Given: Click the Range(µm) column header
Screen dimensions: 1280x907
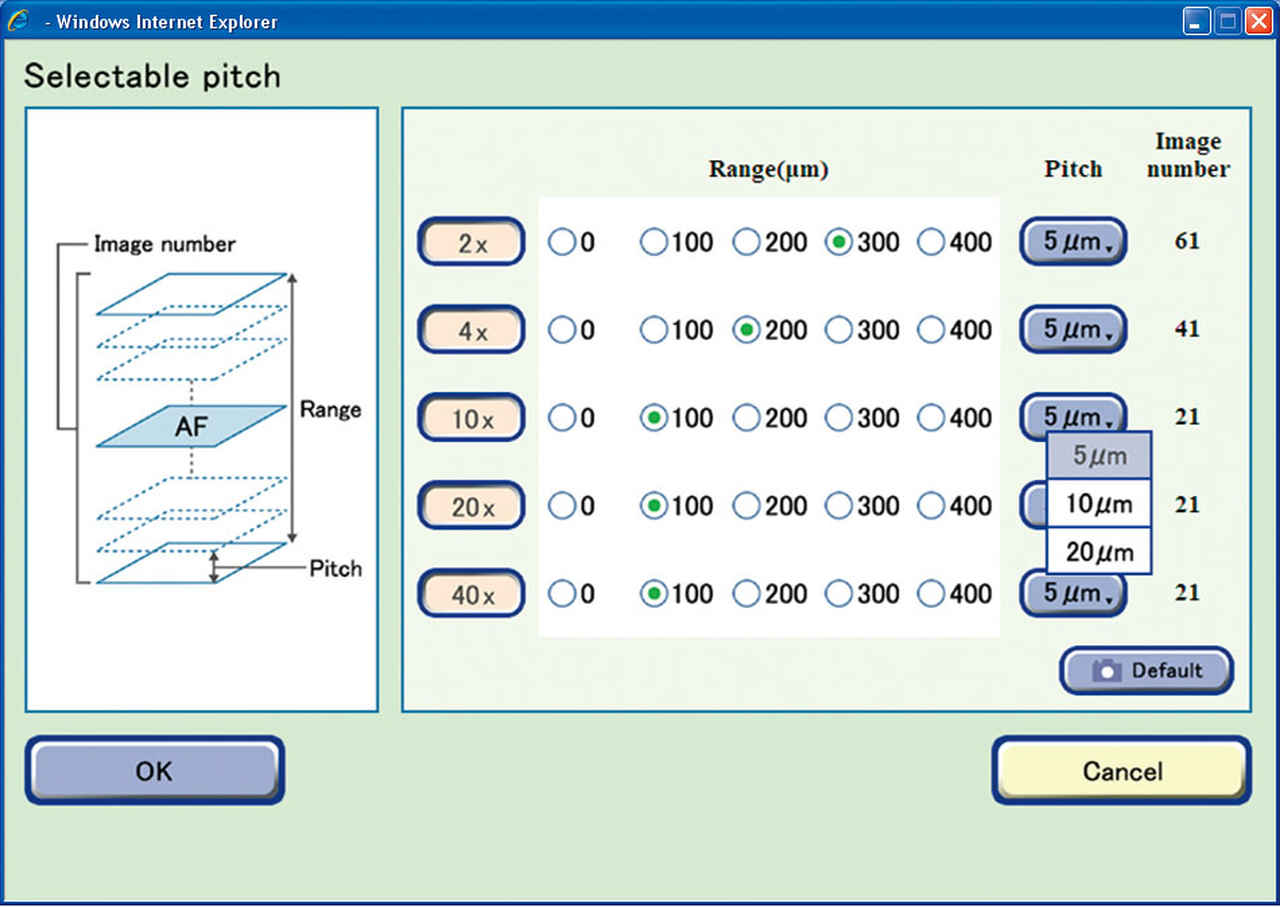Looking at the screenshot, I should 768,170.
